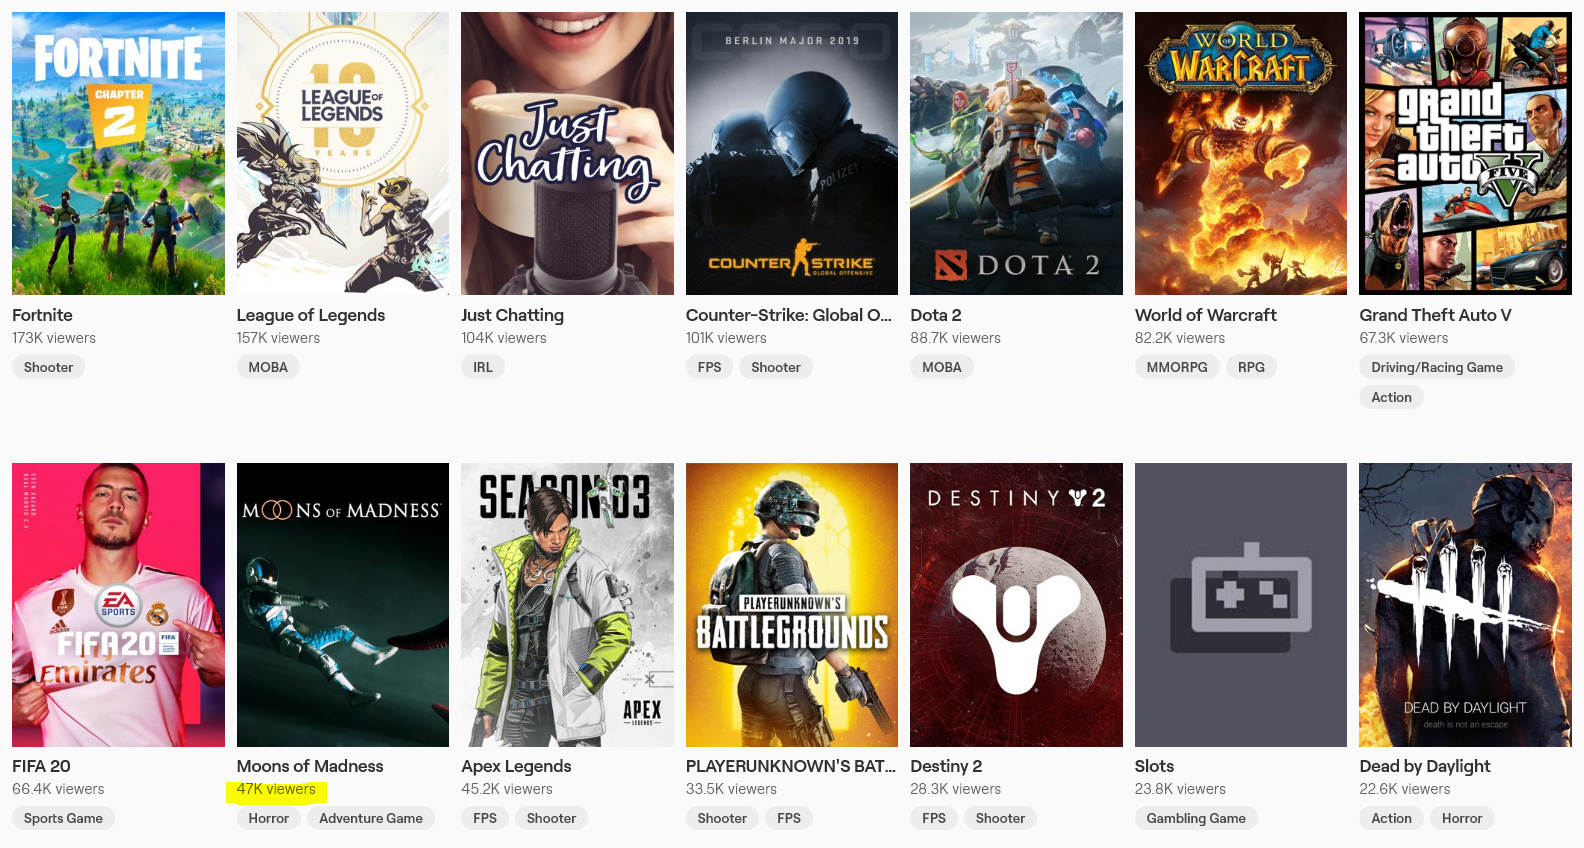
Task: Select the IRL tag under Just Chatting
Action: tap(483, 367)
